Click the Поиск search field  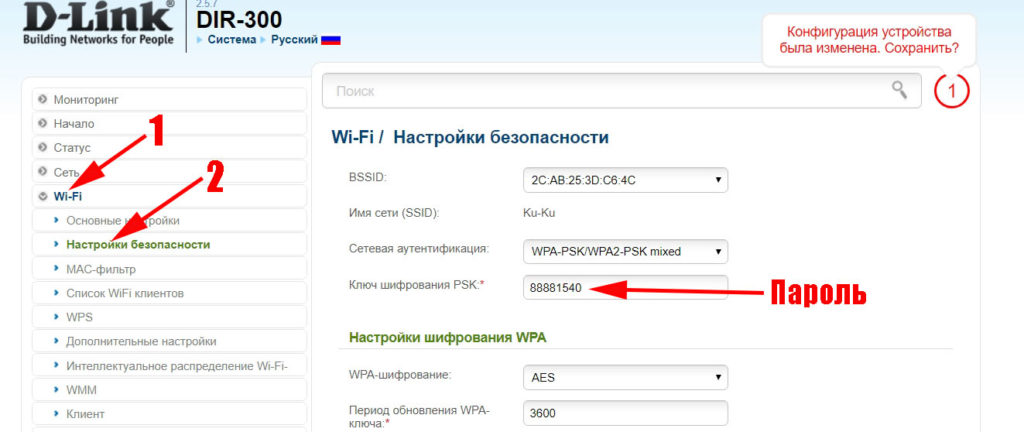pyautogui.click(x=600, y=91)
